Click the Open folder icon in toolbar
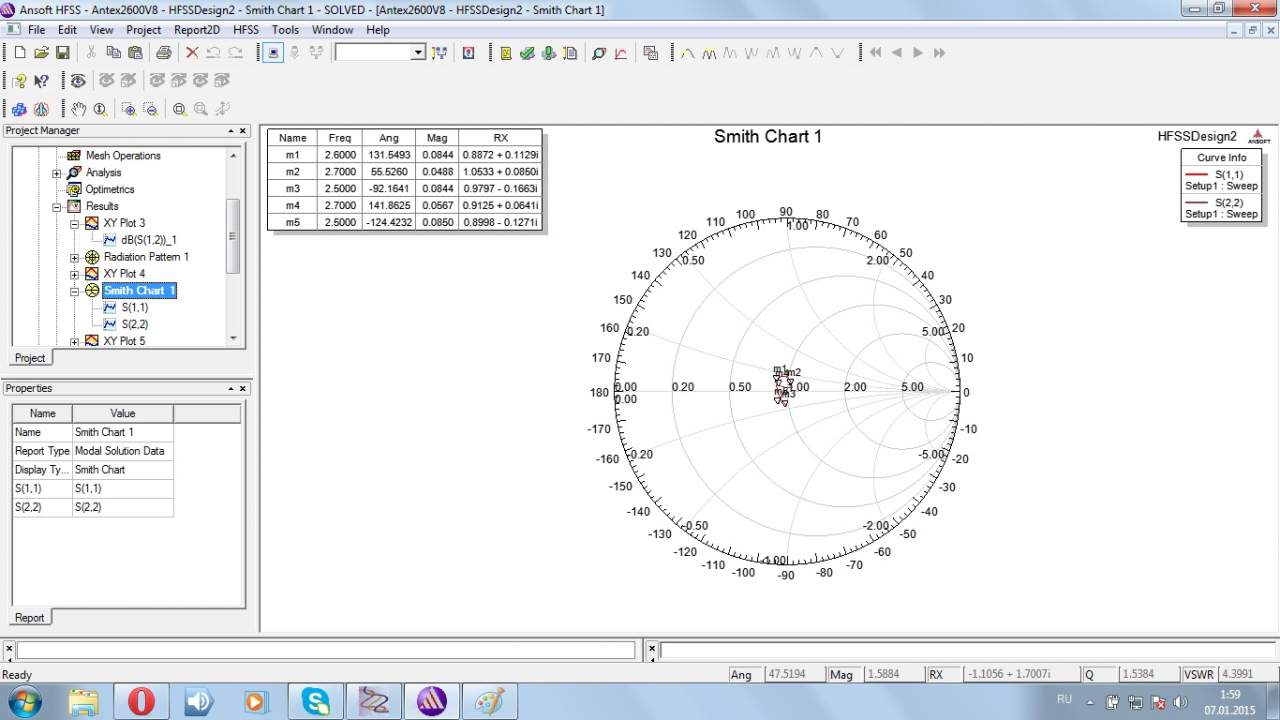This screenshot has width=1280, height=720. click(x=41, y=53)
